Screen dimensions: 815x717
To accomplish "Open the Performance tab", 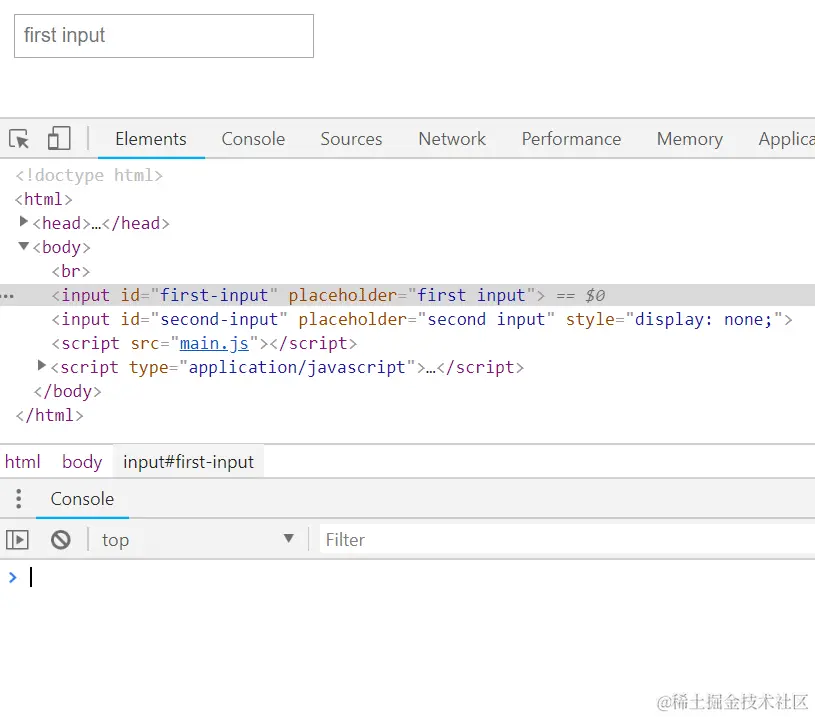I will pyautogui.click(x=571, y=139).
